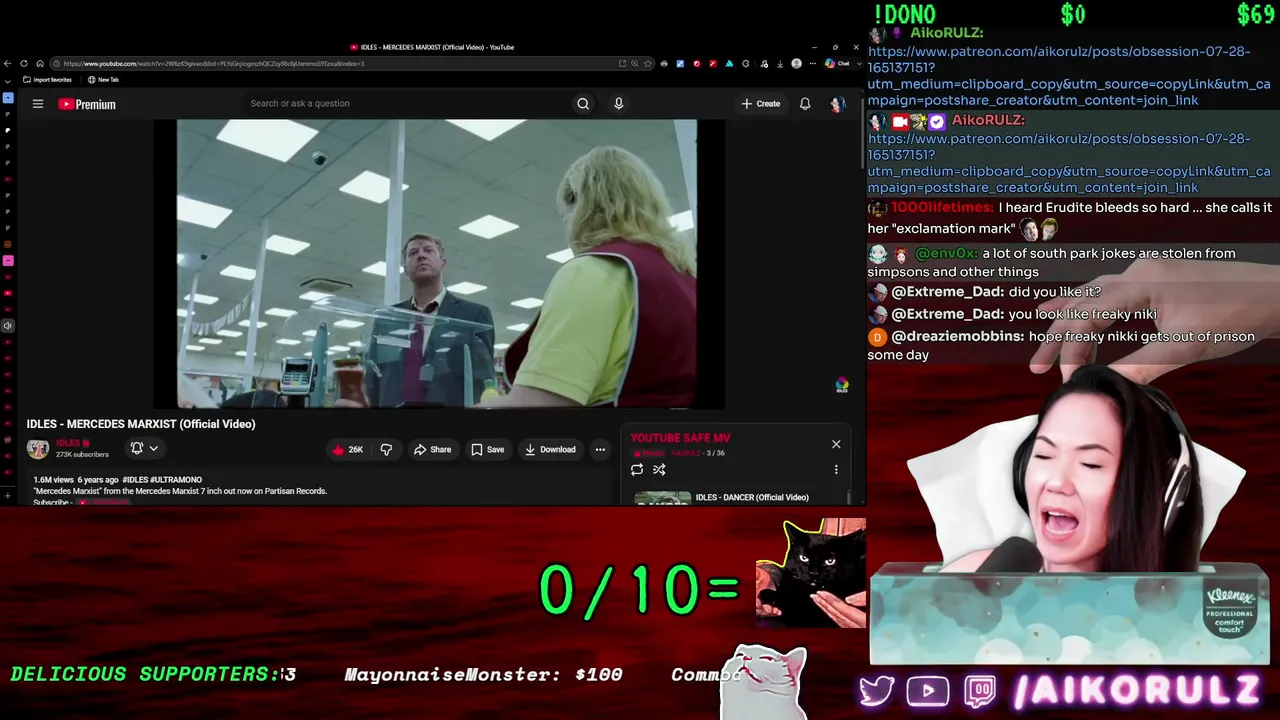Click the video title text
This screenshot has width=1280, height=720.
coord(141,424)
